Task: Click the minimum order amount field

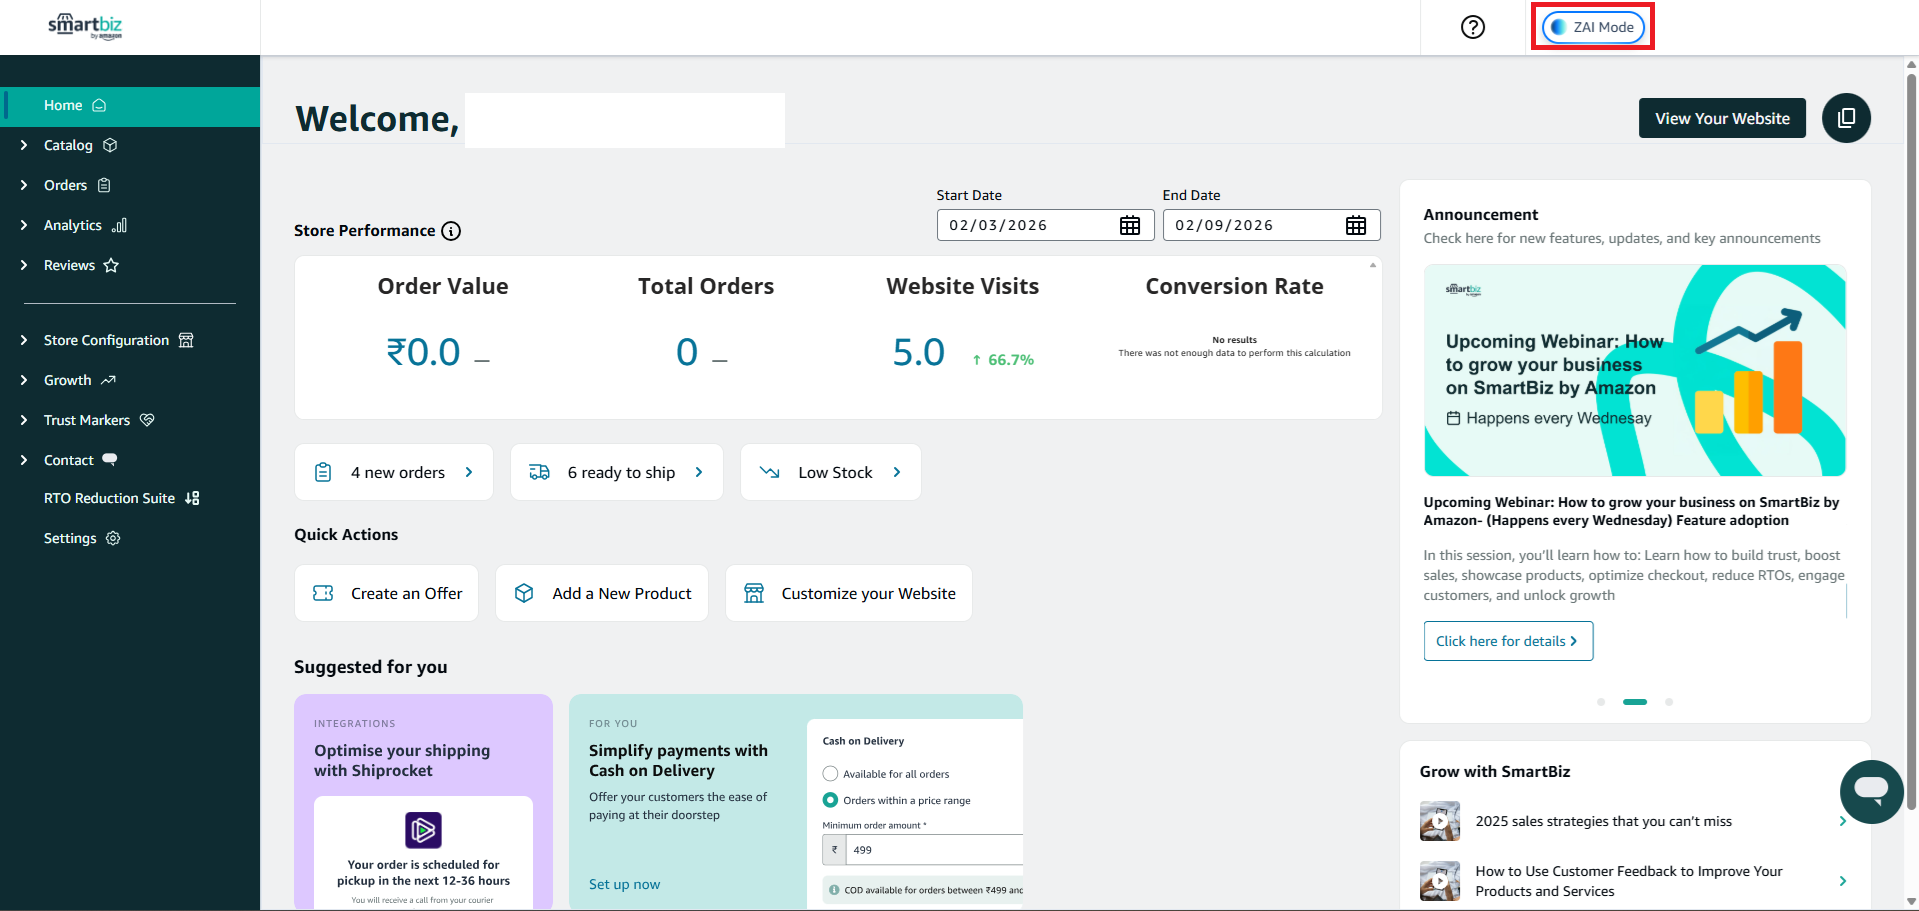Action: click(932, 850)
